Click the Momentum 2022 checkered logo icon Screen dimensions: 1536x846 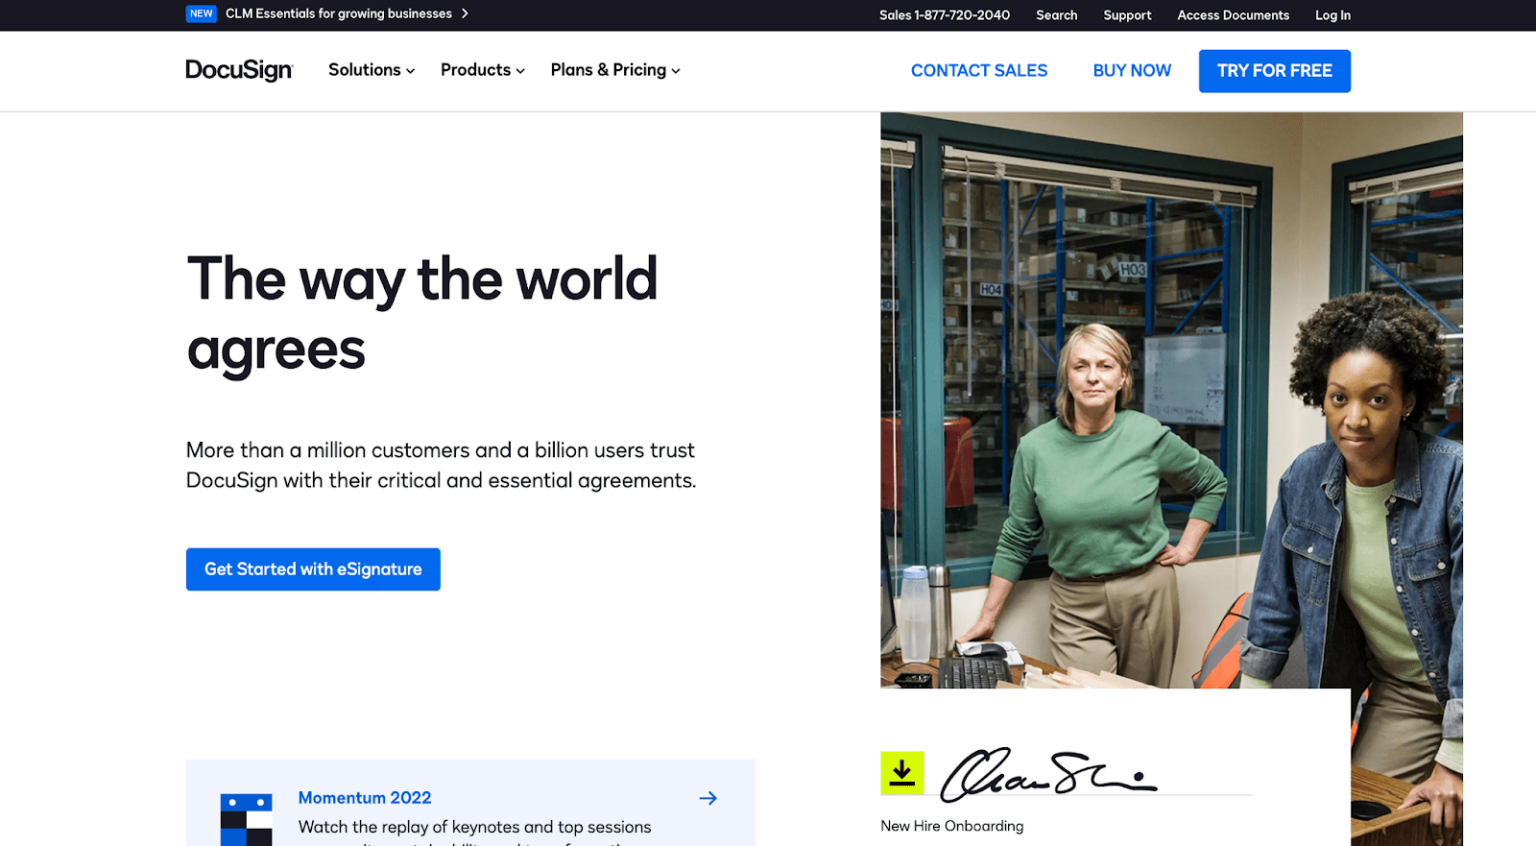(x=246, y=820)
